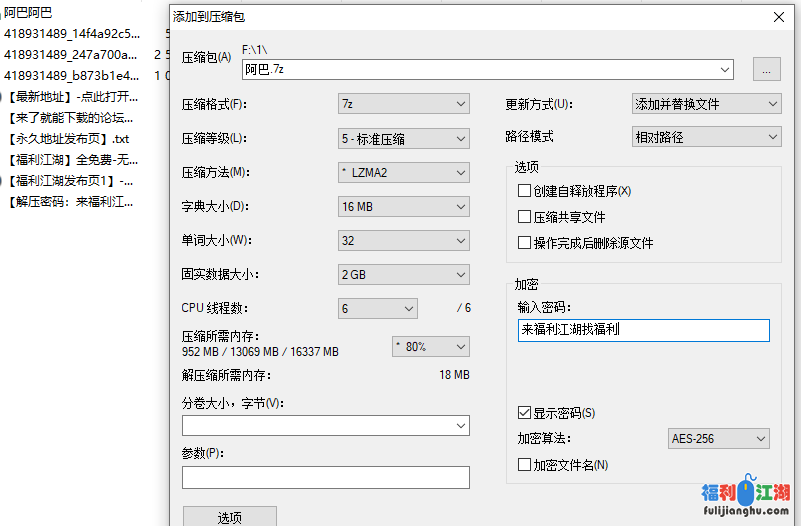
Task: Check 操作完成后删除源文件 option
Action: tap(524, 243)
